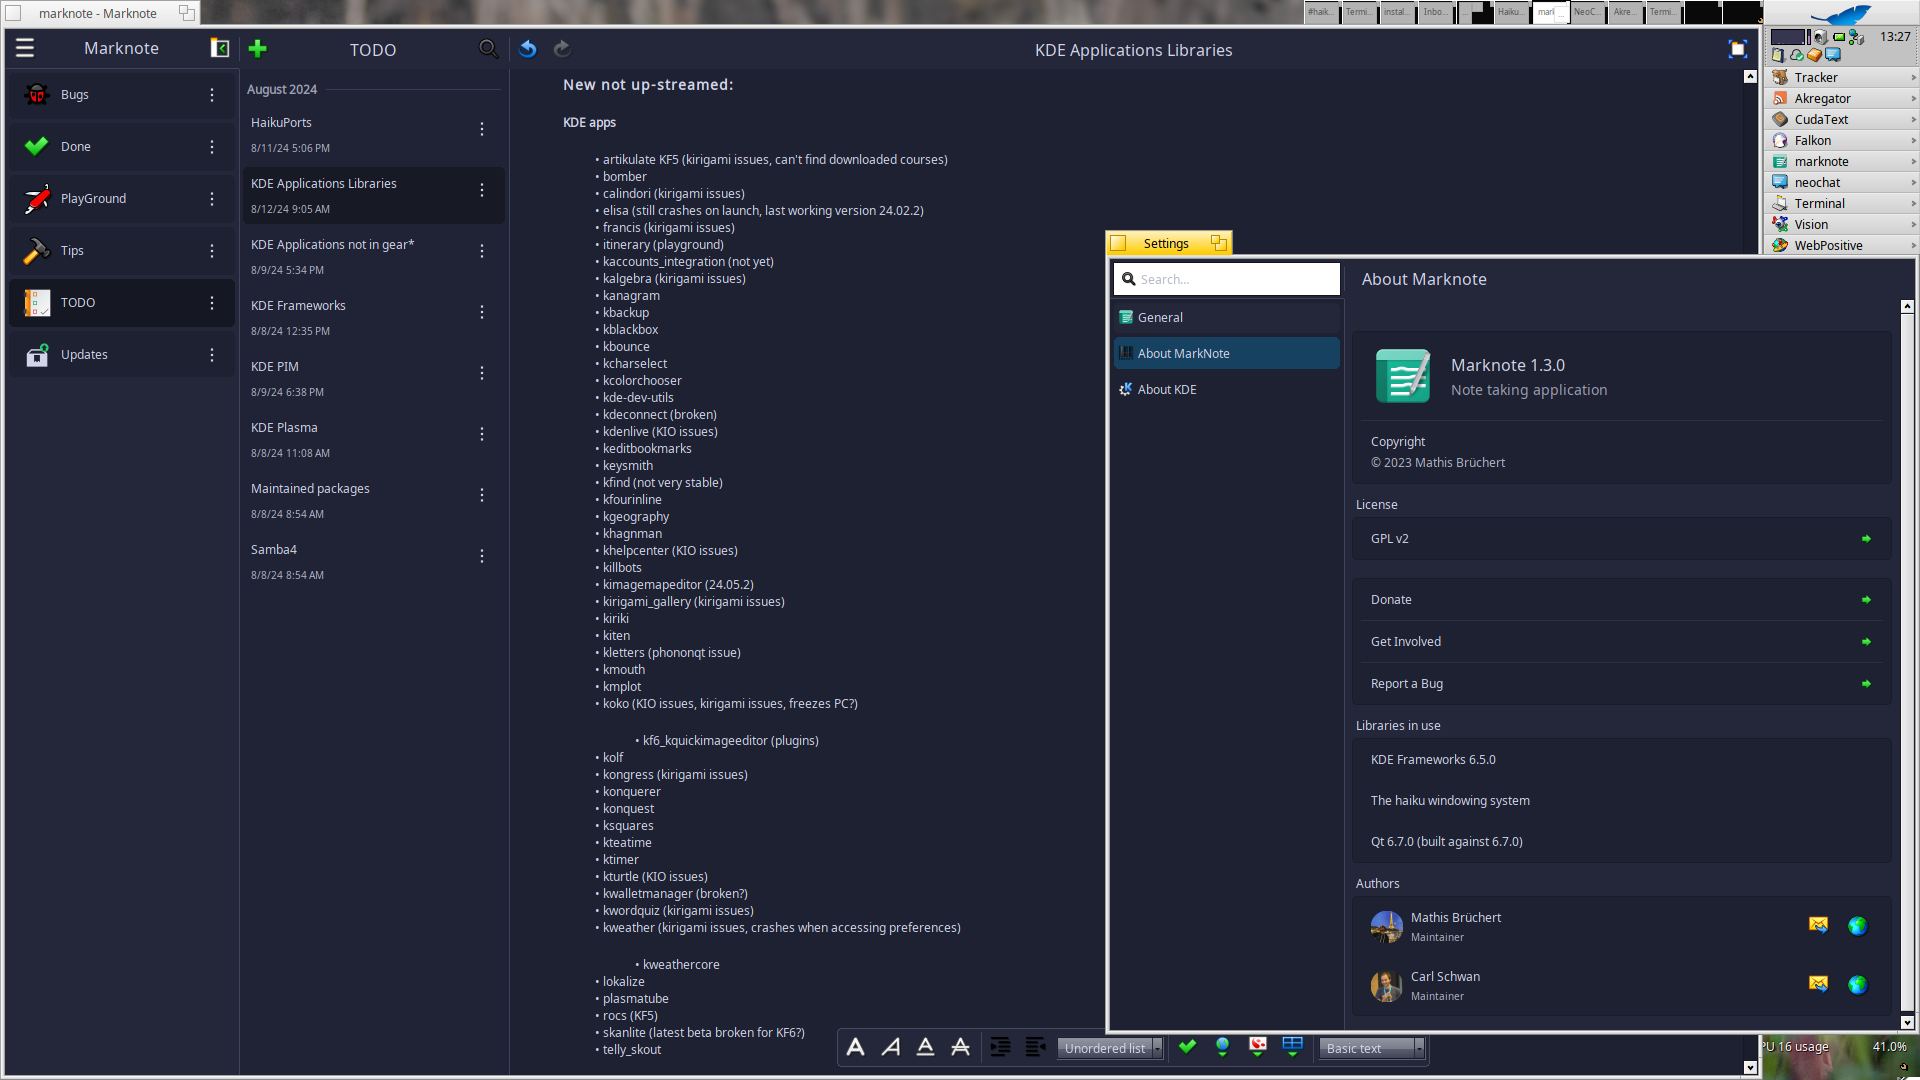Click the clock showing 13:27

click(1895, 37)
